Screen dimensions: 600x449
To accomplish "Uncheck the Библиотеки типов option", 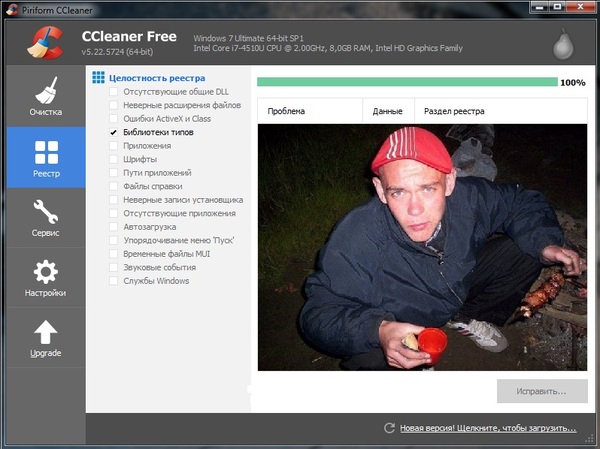I will tap(114, 132).
